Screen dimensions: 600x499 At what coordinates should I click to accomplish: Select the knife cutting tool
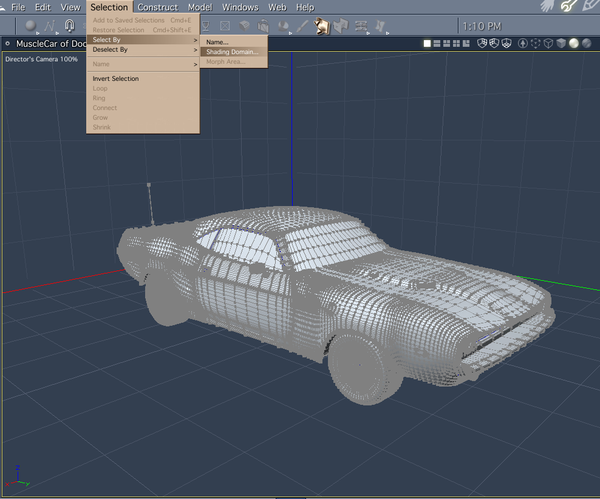pos(302,26)
